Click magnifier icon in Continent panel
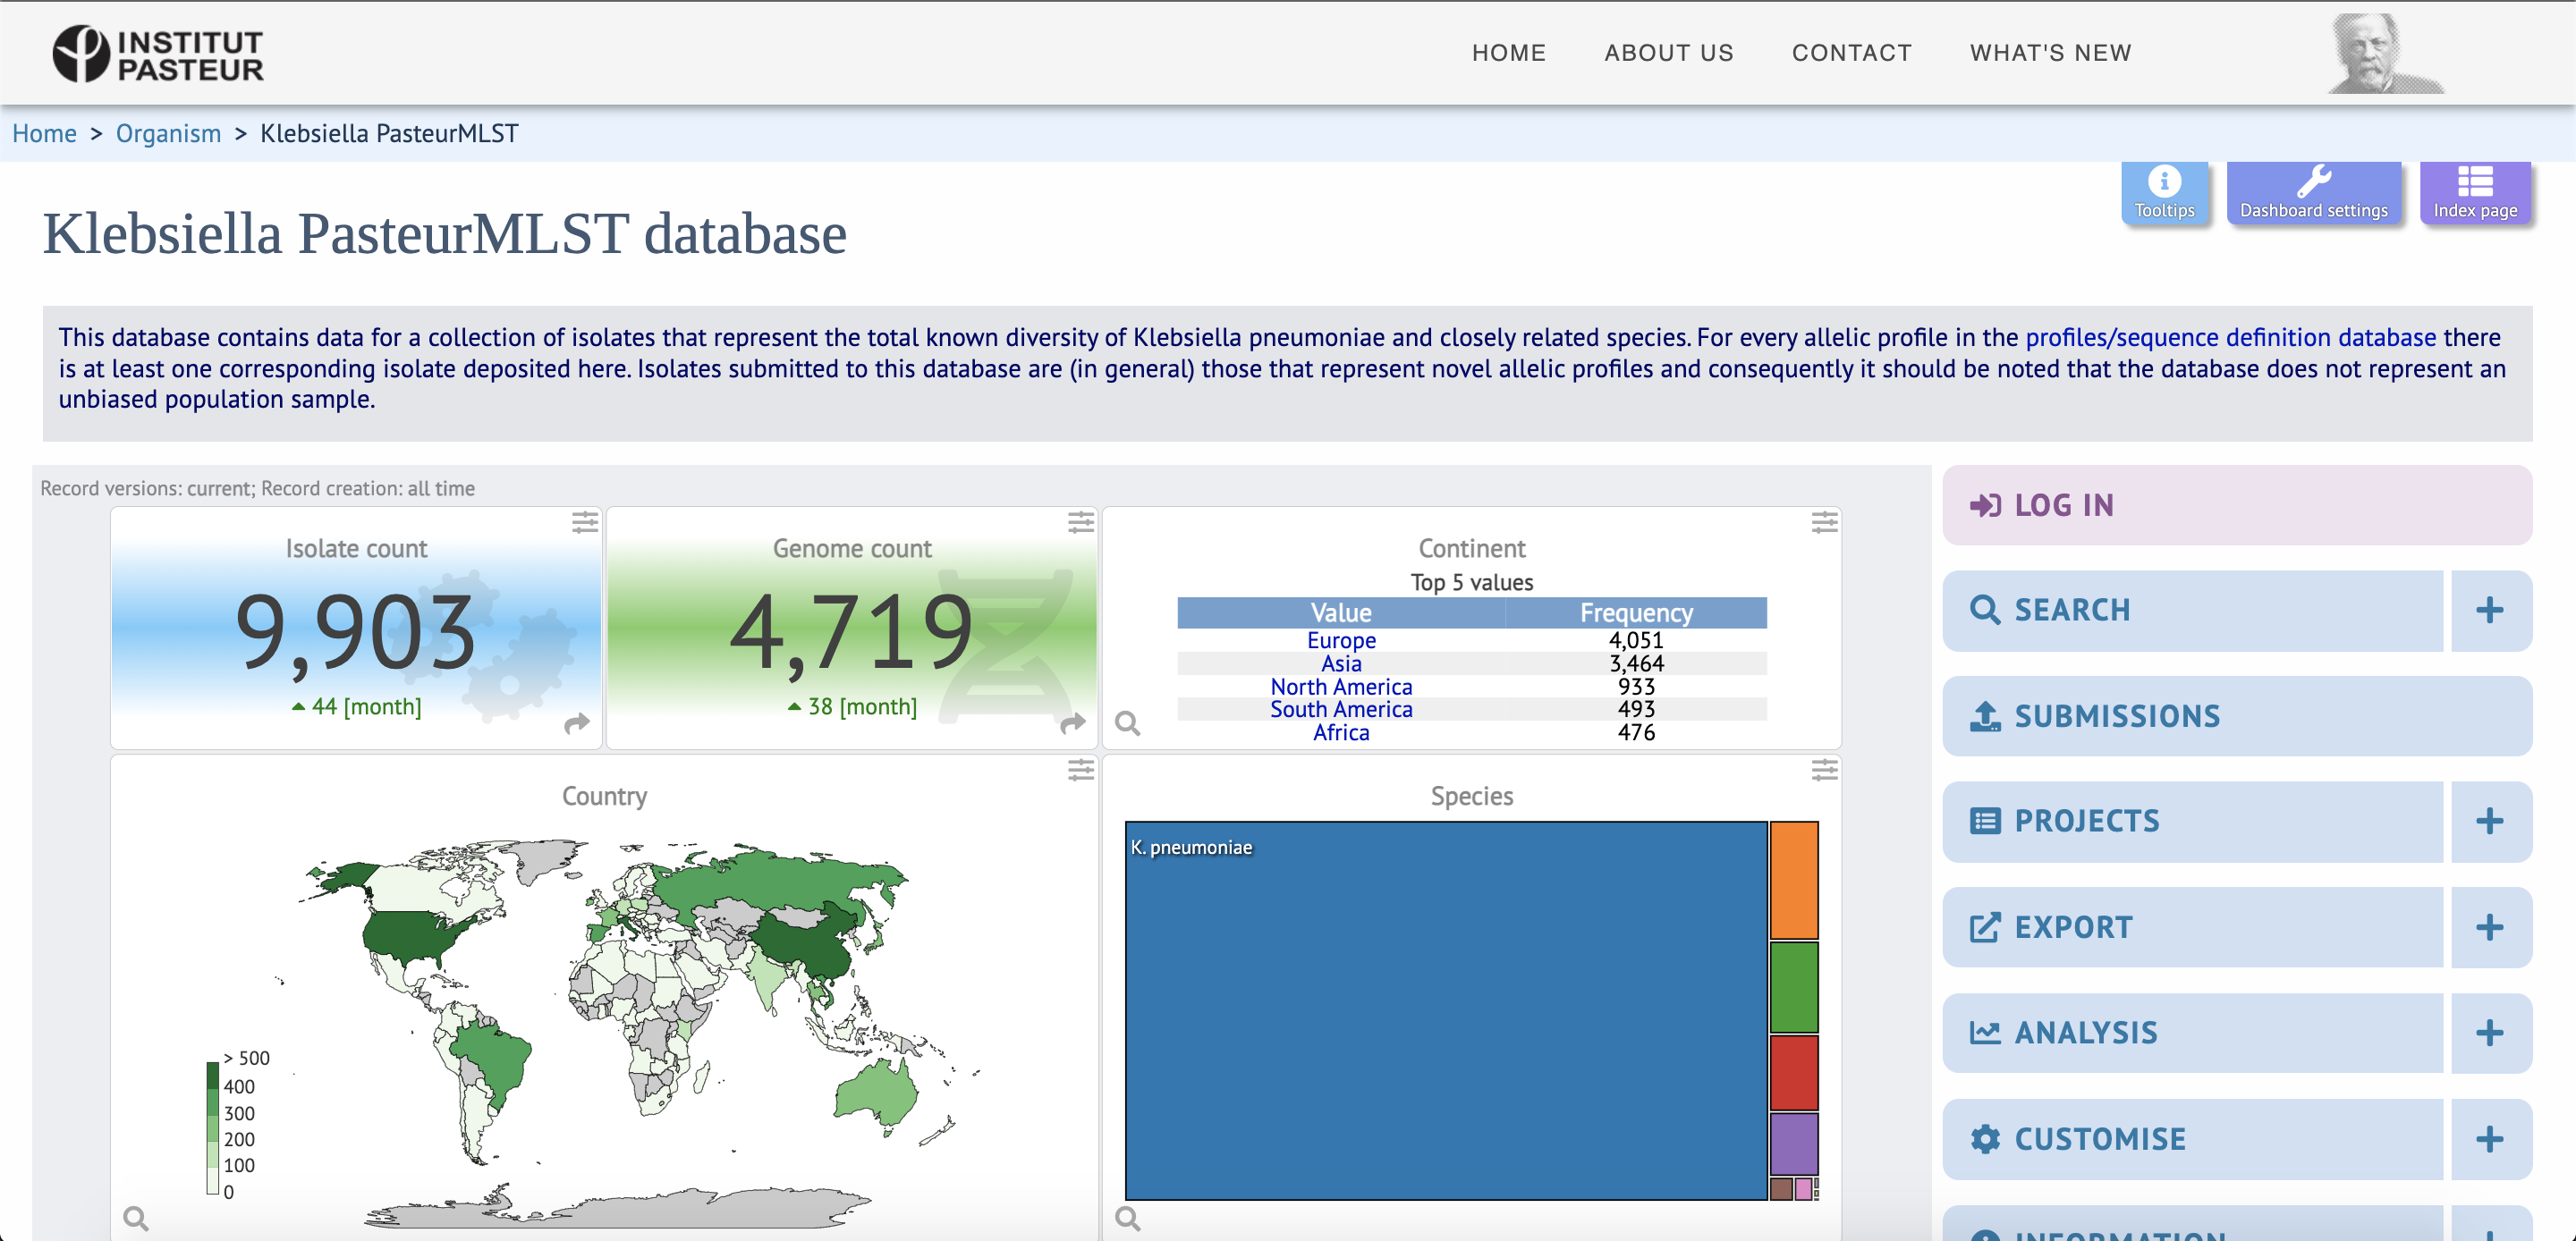Screen dimensions: 2576x1241 (1127, 723)
